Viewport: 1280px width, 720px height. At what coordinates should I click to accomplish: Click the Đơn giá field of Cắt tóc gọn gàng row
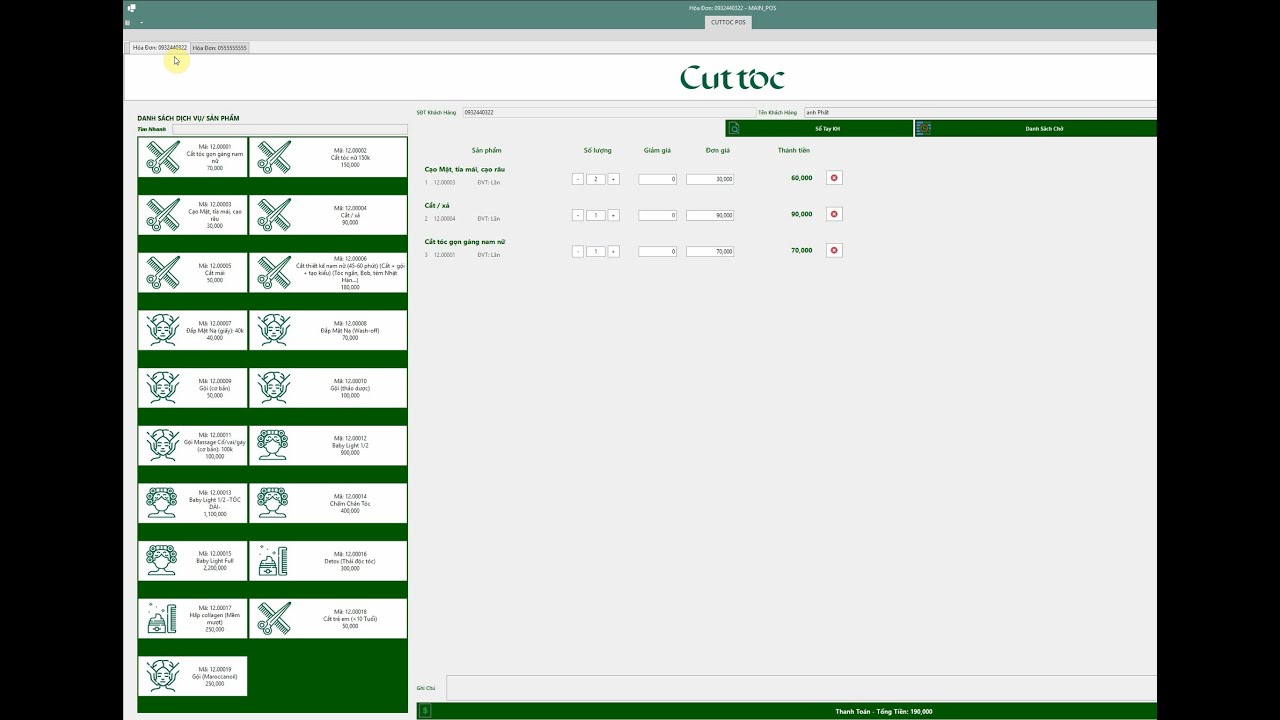[x=710, y=251]
